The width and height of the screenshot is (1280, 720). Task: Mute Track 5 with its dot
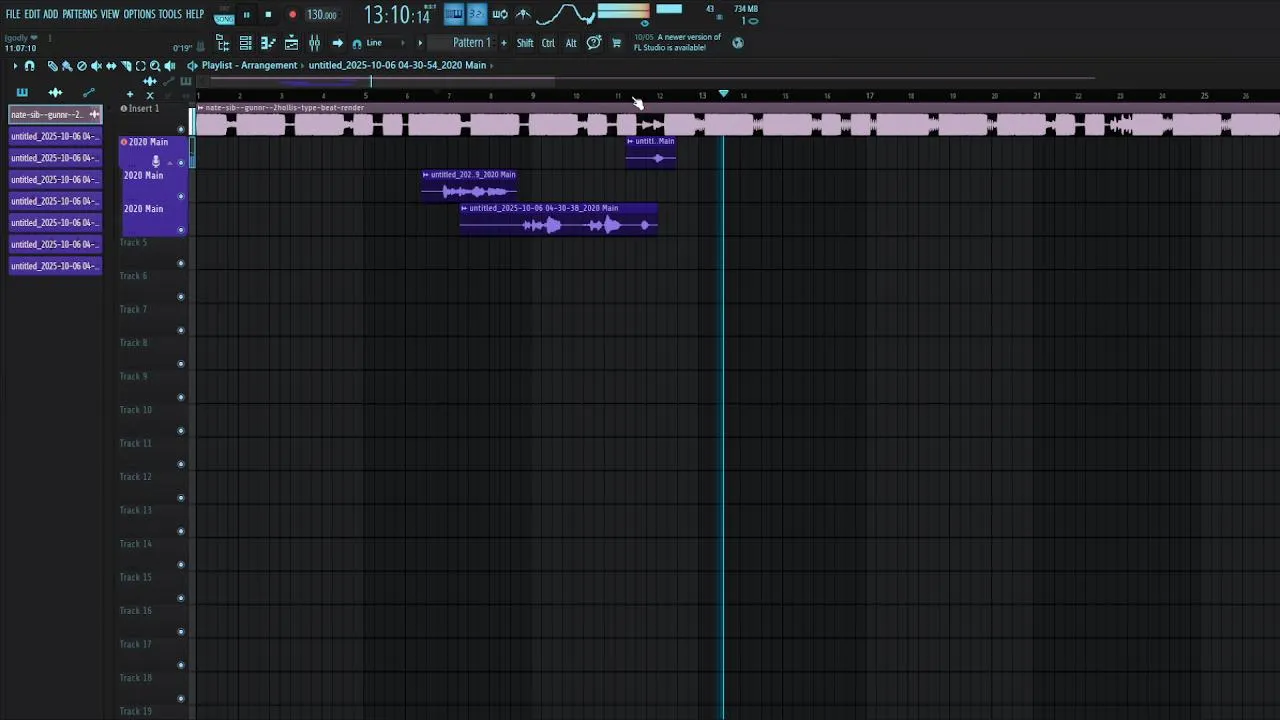(181, 263)
